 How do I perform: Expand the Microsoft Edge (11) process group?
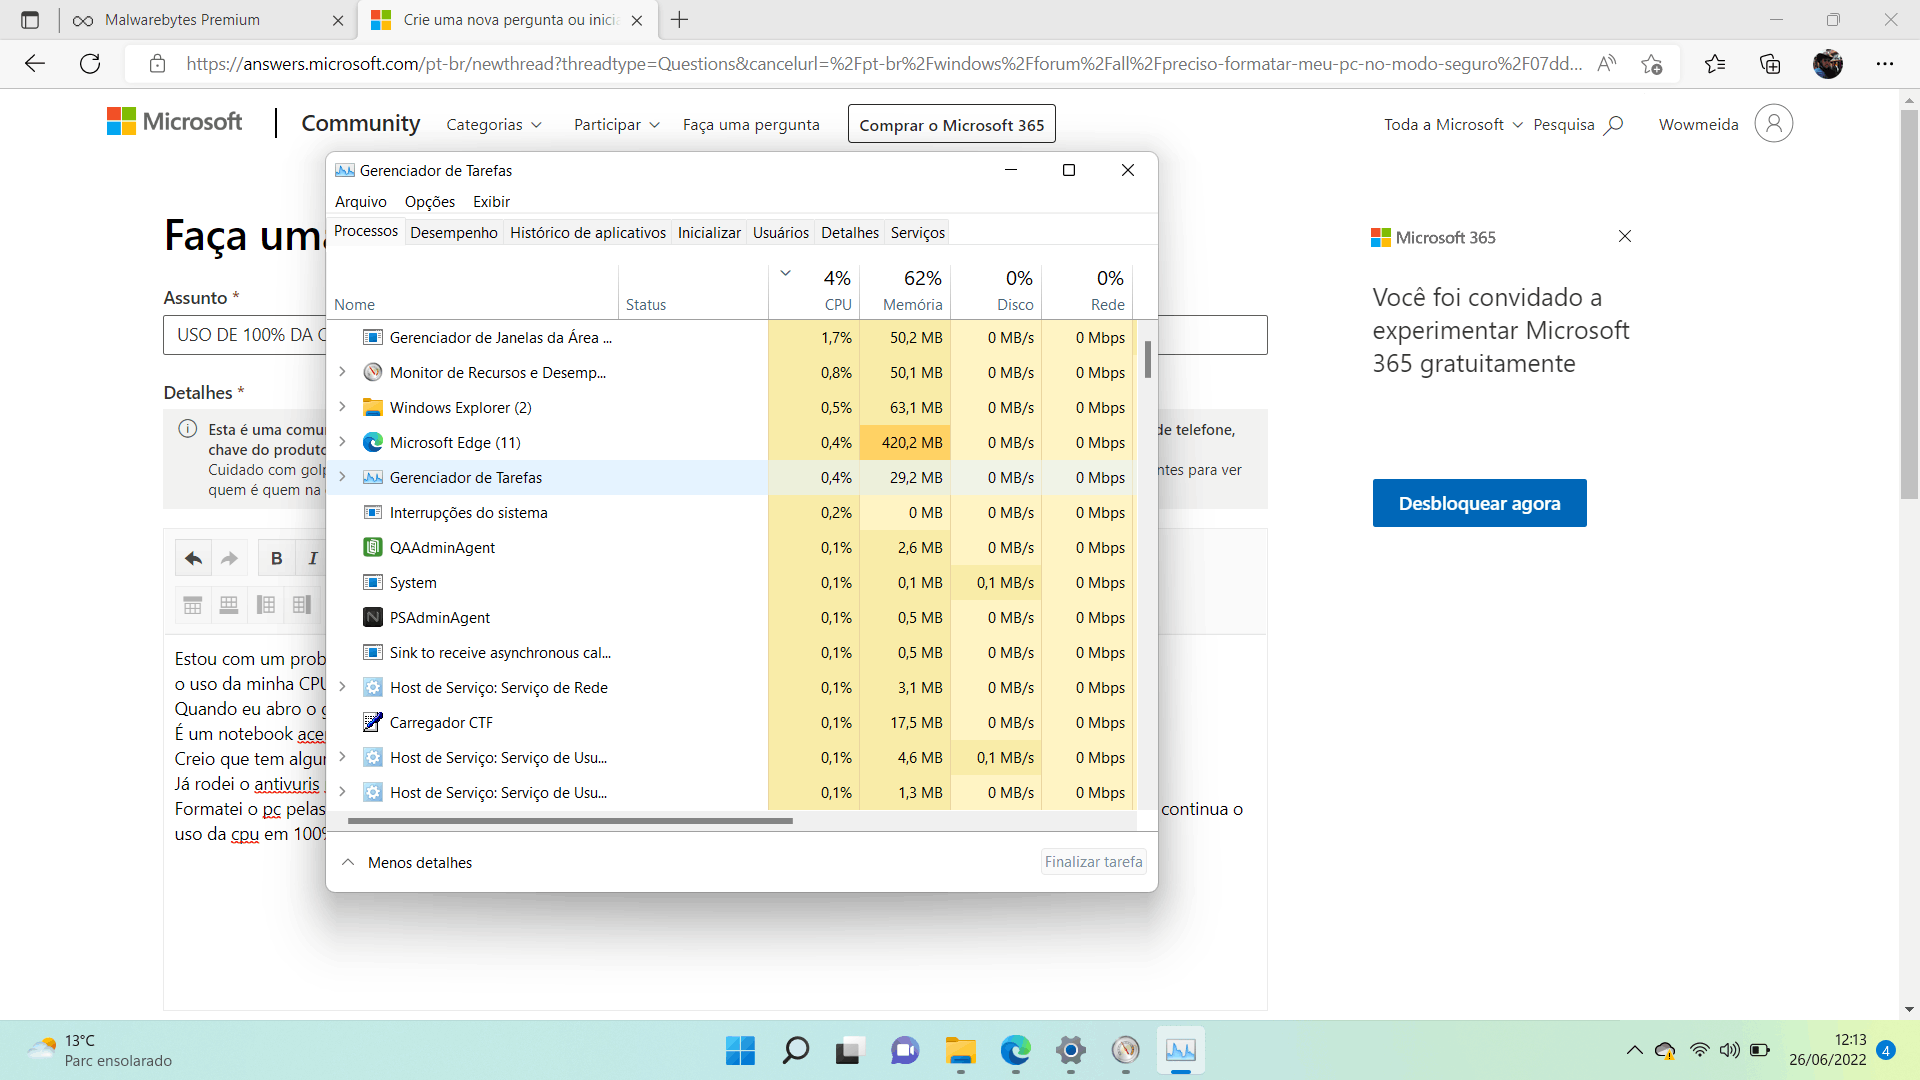[343, 442]
